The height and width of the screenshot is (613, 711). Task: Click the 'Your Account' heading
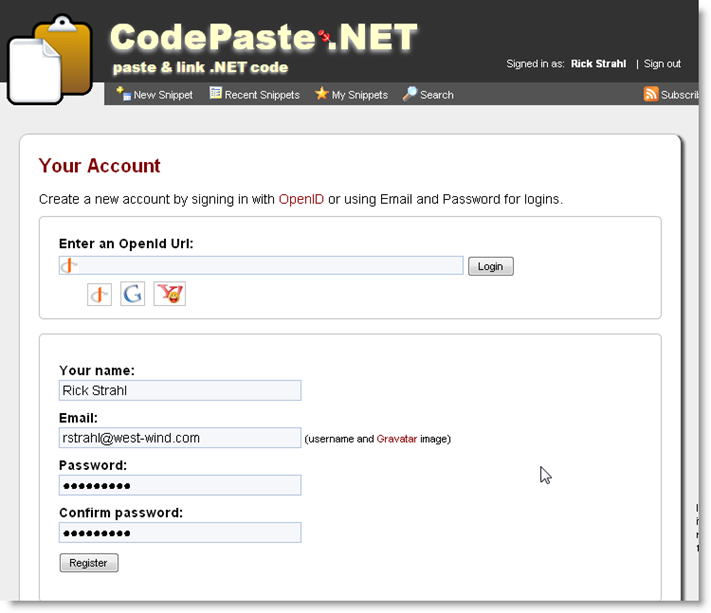(x=99, y=165)
